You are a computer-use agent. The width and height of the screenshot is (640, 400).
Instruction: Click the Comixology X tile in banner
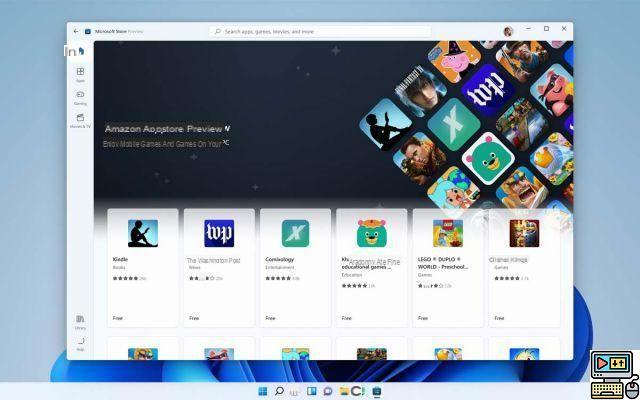click(x=454, y=124)
